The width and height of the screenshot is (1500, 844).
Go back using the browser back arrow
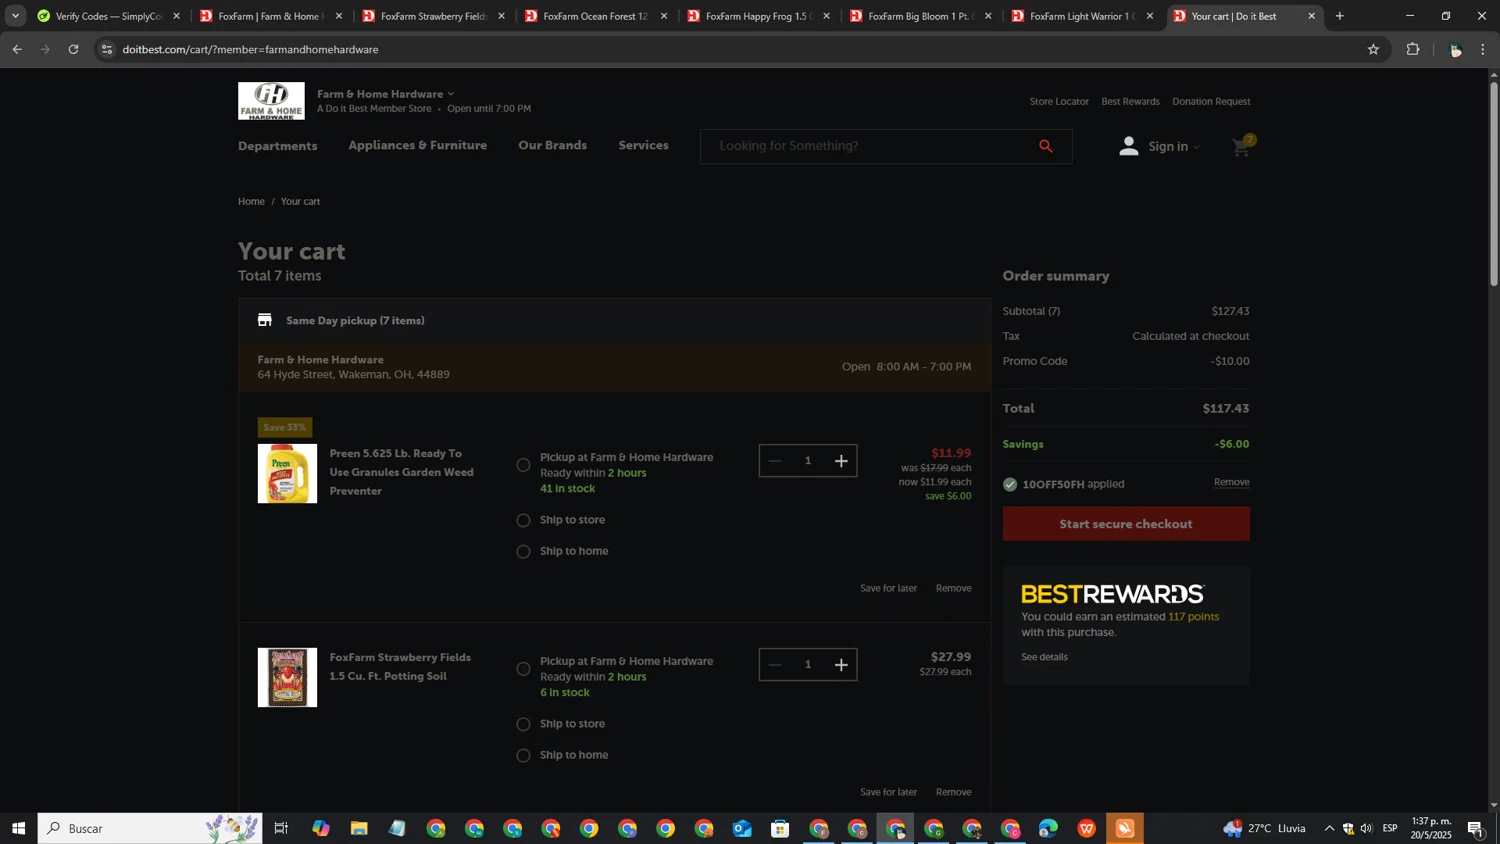point(17,49)
